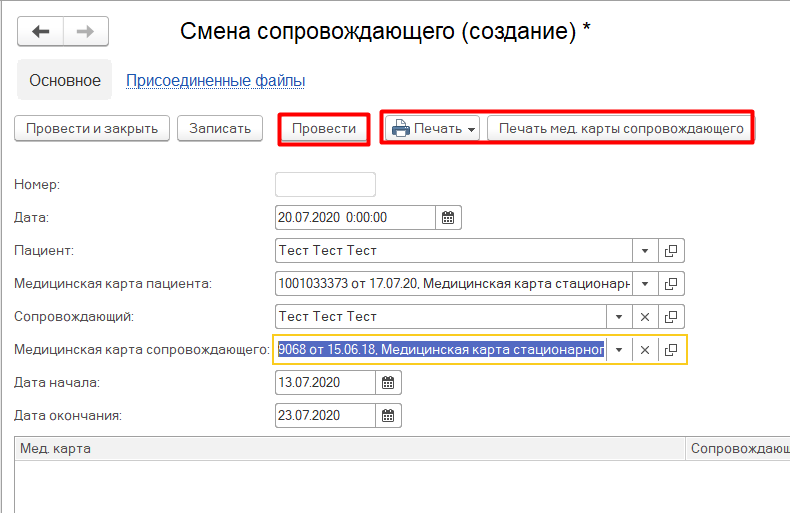The image size is (790, 513).
Task: Click Печать мед. карты сопровождающего button
Action: click(x=621, y=129)
